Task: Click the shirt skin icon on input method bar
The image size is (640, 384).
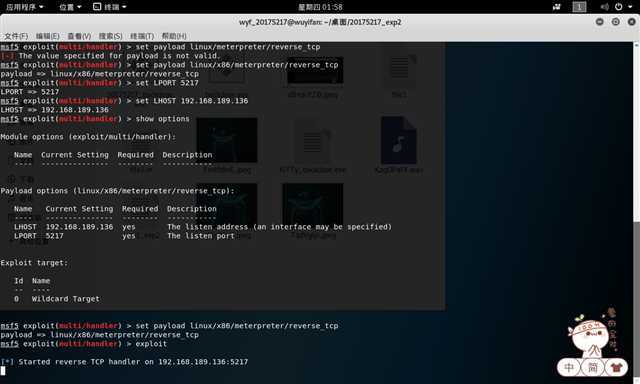Action: click(616, 368)
